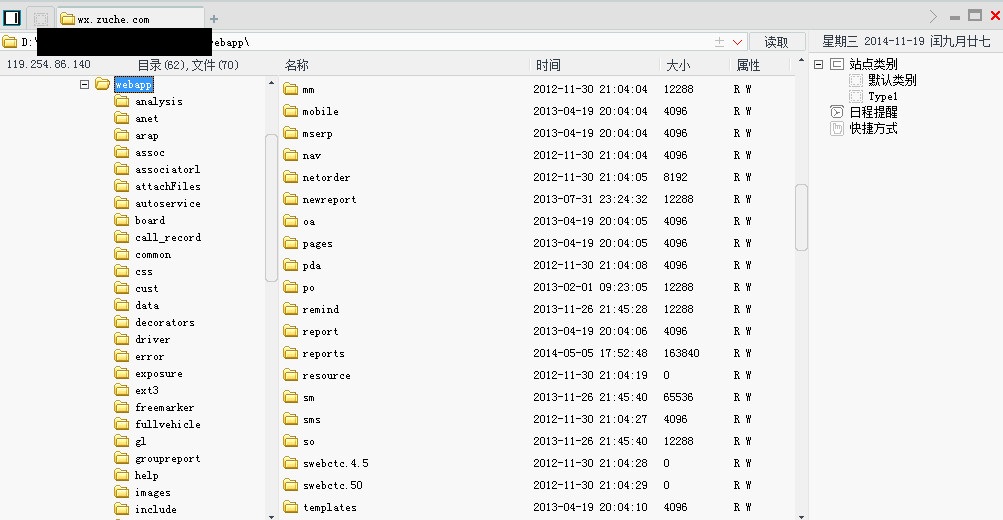Click the dotted square icon beside tab

click(40, 19)
